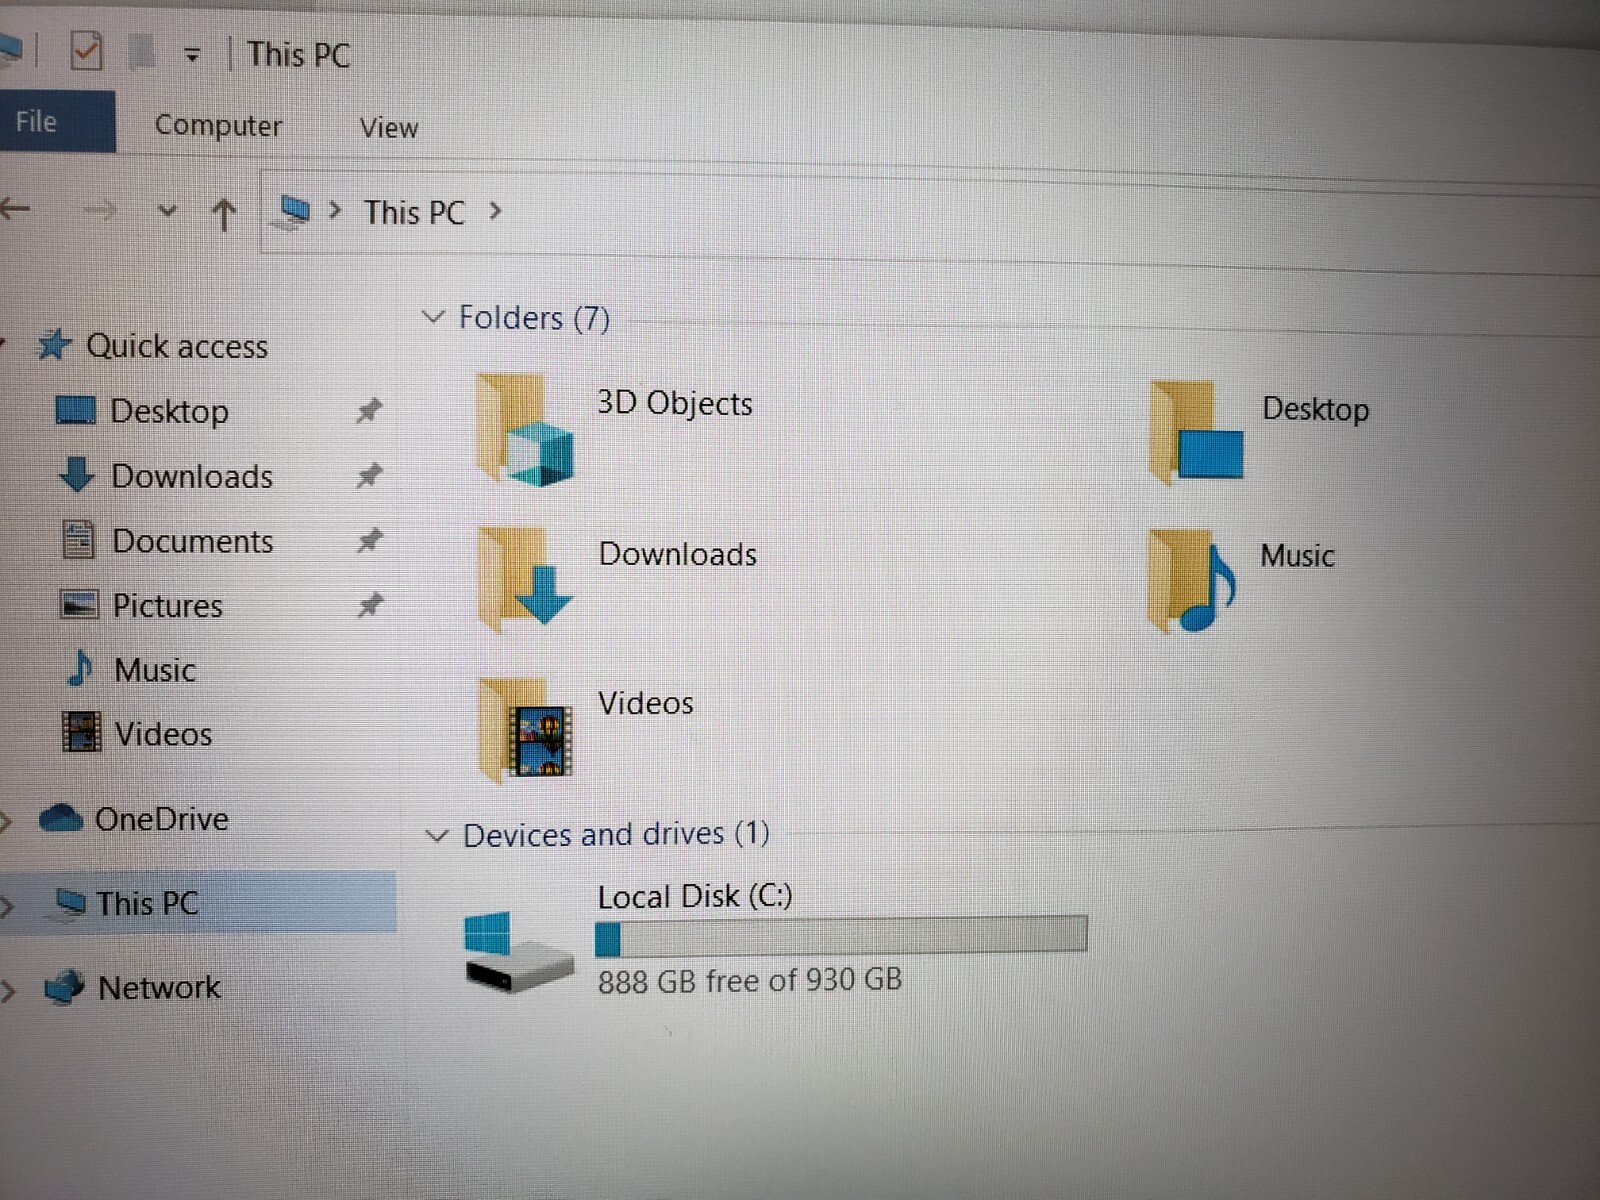Open the Customize Quick Access Toolbar dropdown
The height and width of the screenshot is (1200, 1600).
tap(192, 55)
